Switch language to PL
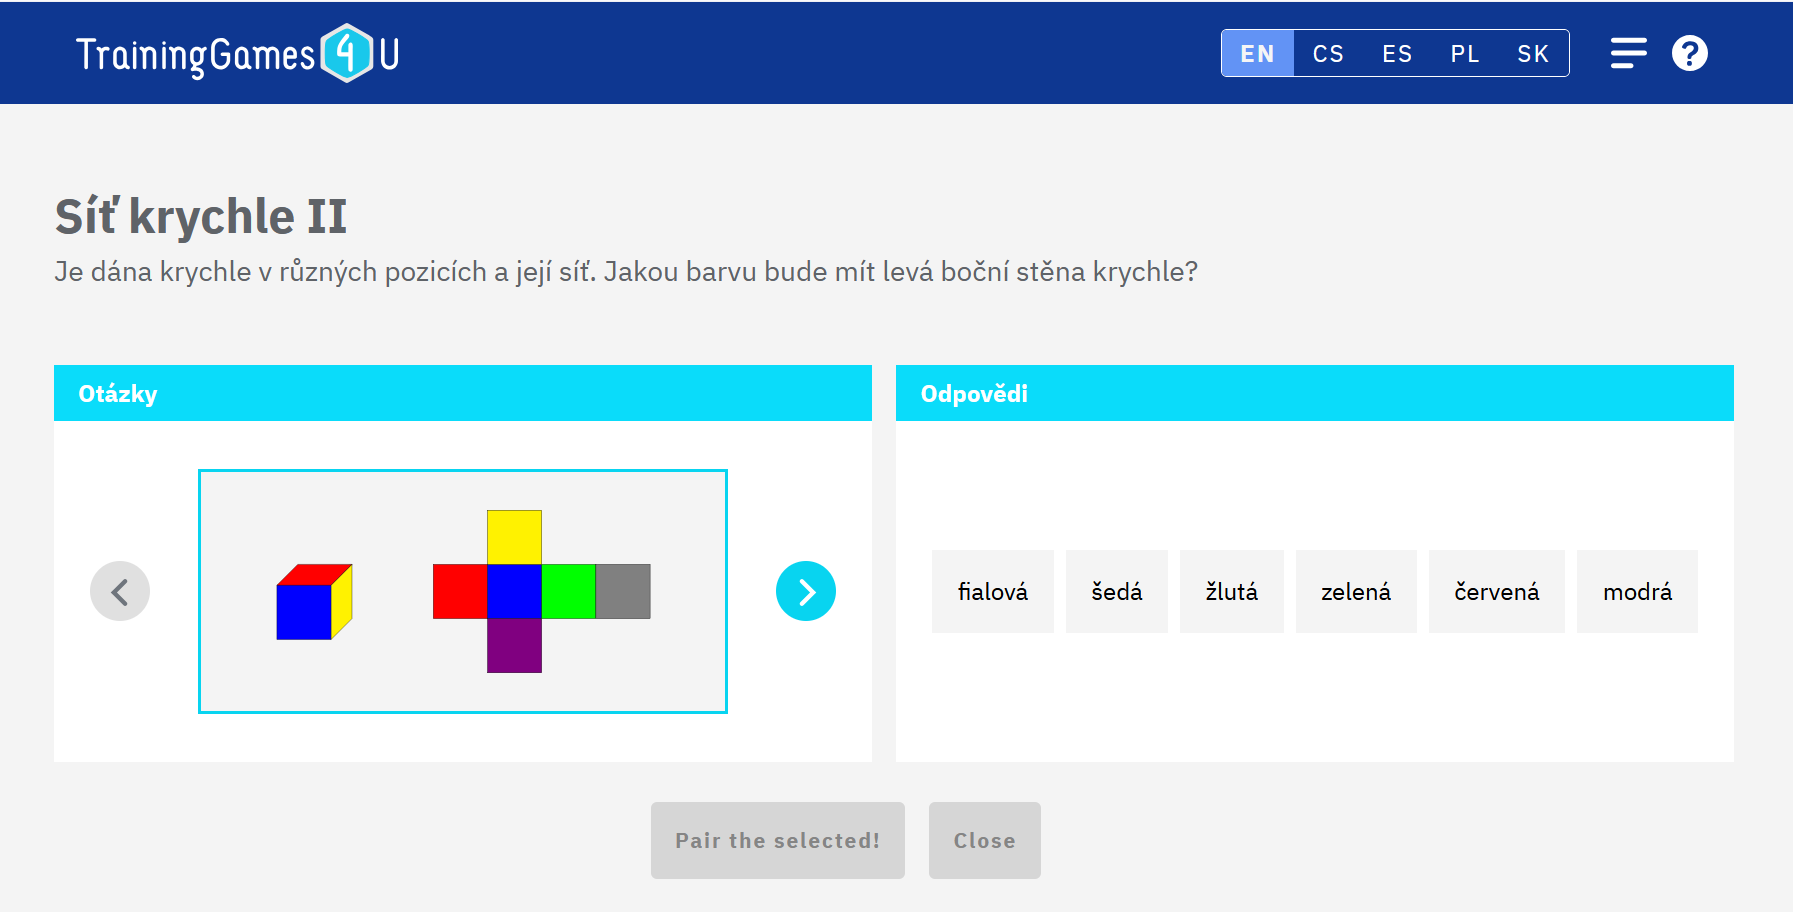The image size is (1793, 912). (1465, 54)
